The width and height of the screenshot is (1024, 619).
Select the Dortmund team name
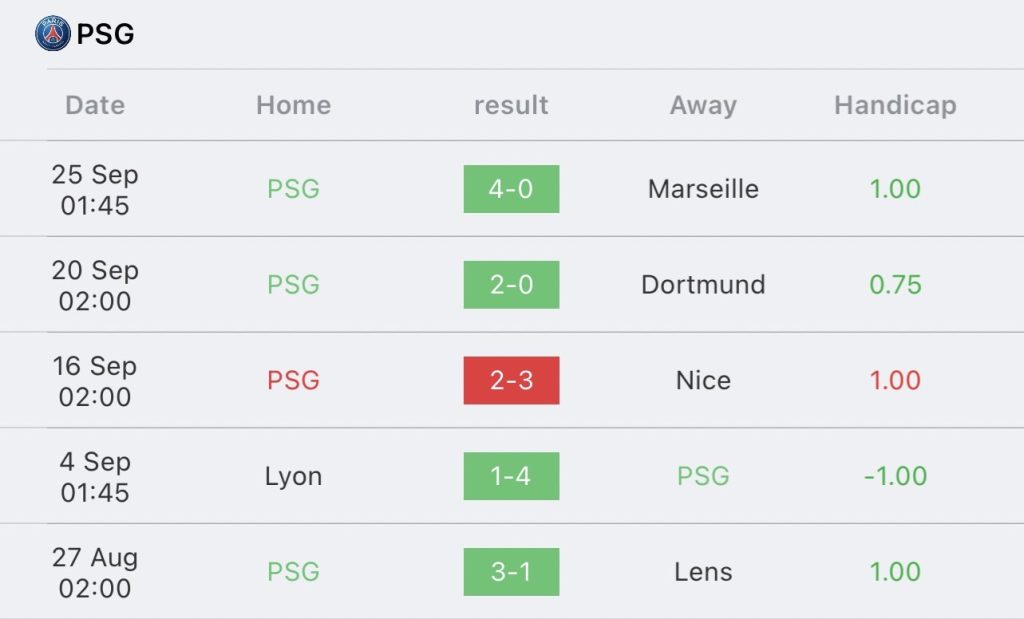coord(703,285)
